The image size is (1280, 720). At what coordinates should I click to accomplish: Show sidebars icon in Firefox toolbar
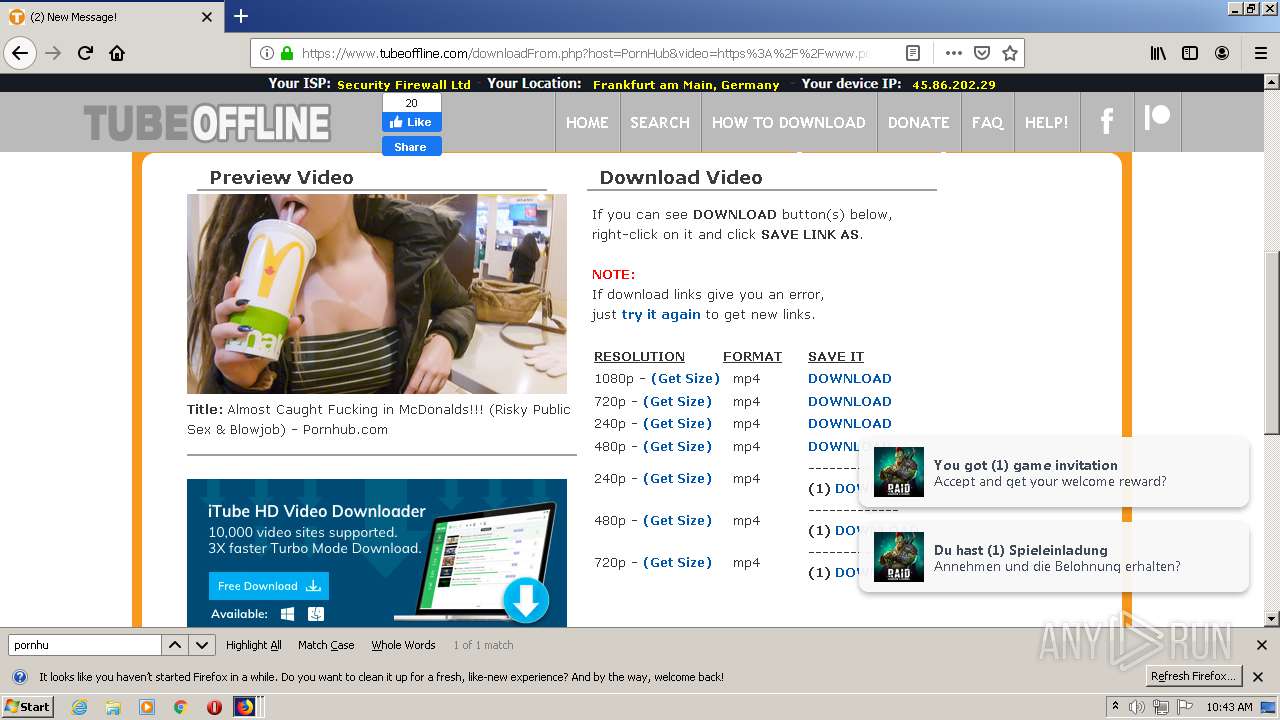click(1190, 53)
